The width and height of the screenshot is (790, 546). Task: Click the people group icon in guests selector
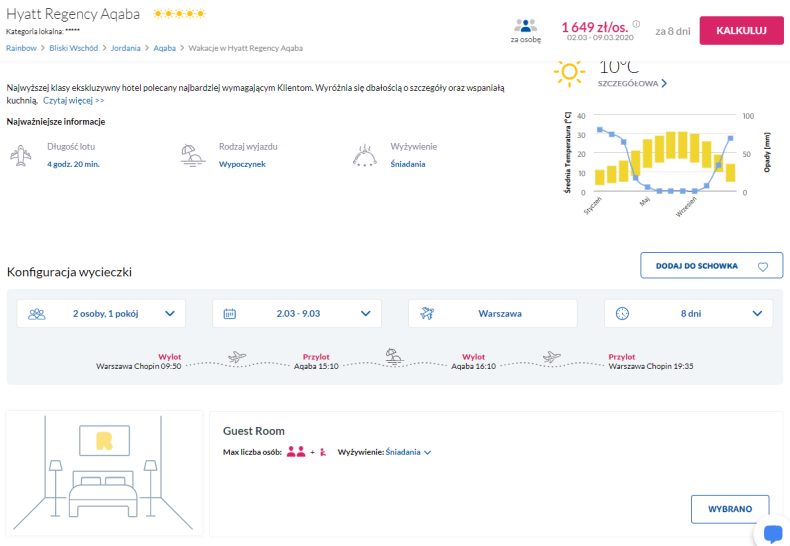click(x=37, y=314)
